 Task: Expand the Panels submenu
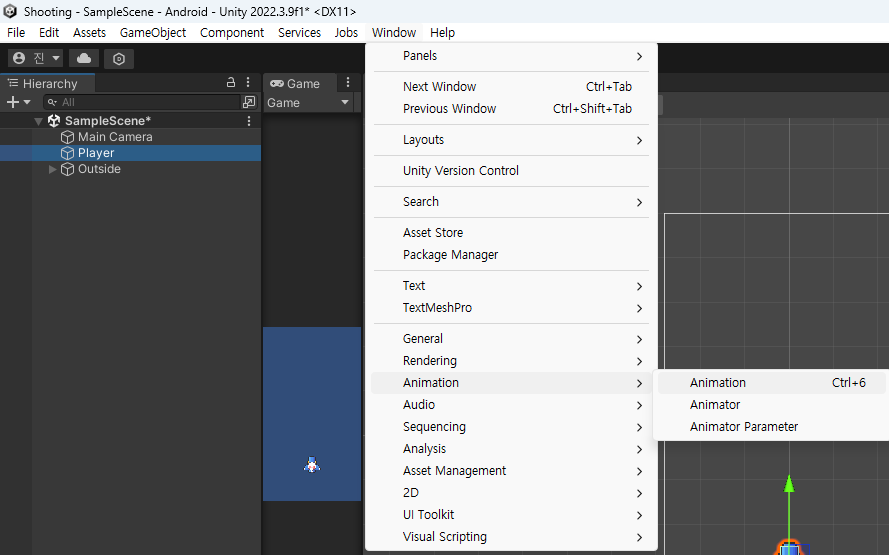[x=511, y=56]
